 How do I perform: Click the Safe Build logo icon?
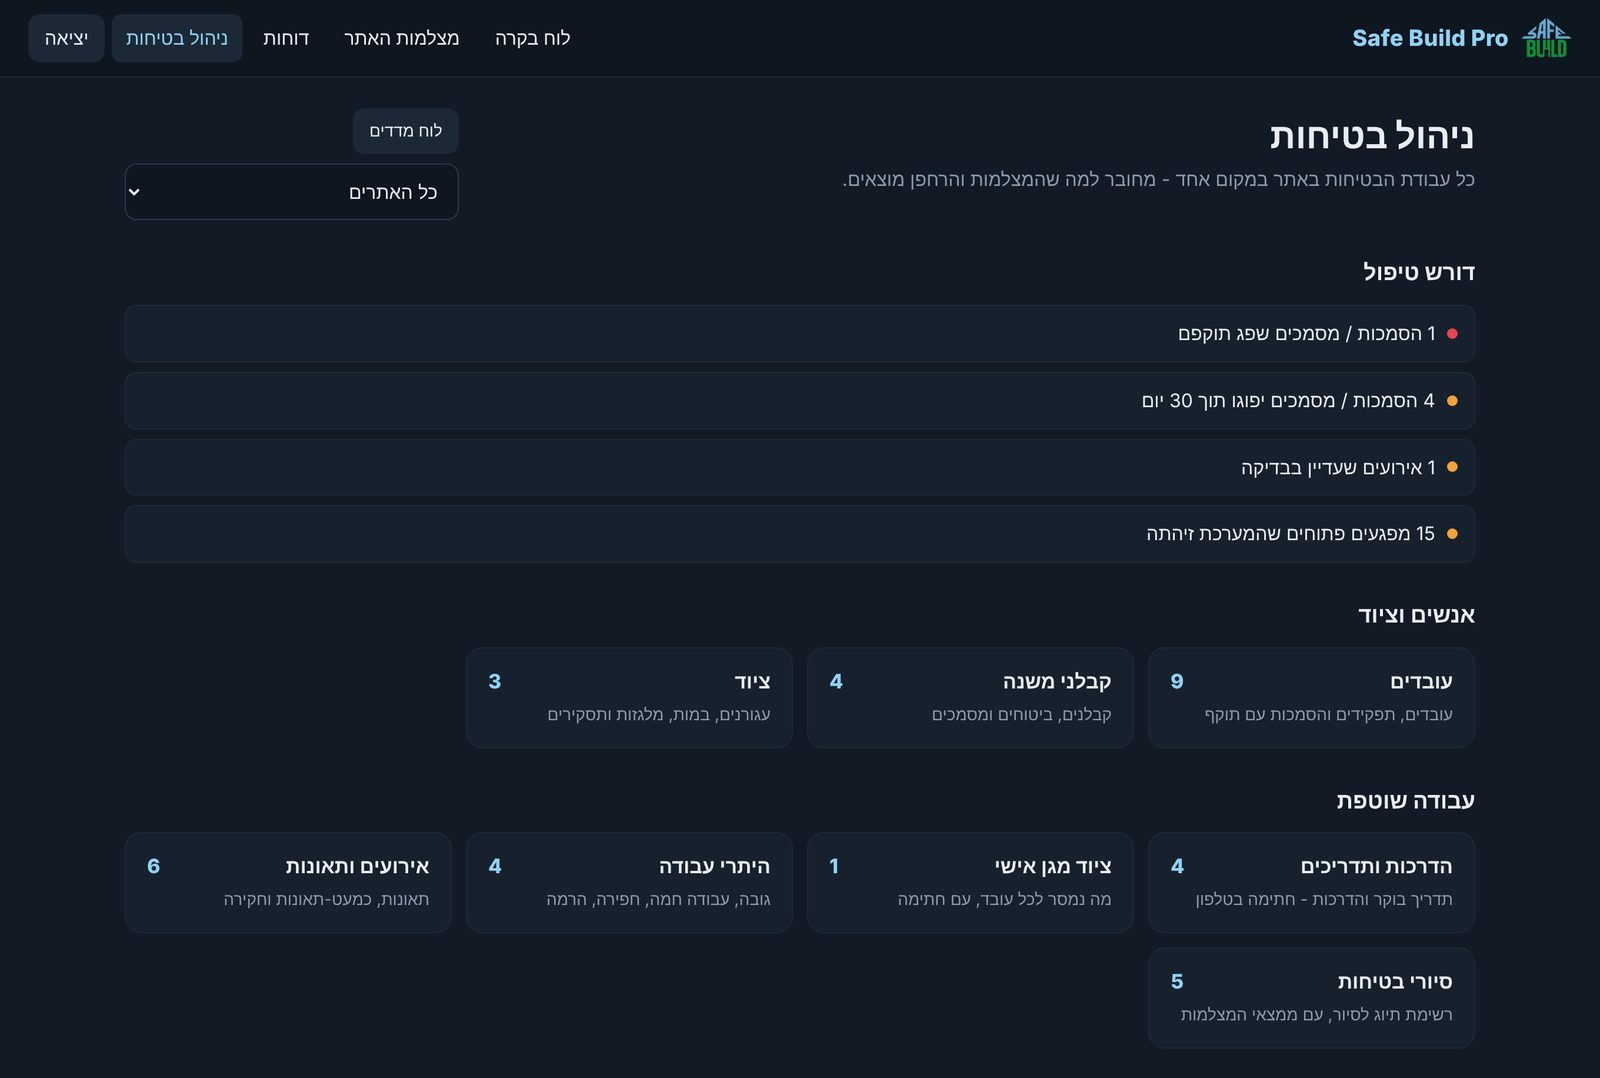(1546, 38)
